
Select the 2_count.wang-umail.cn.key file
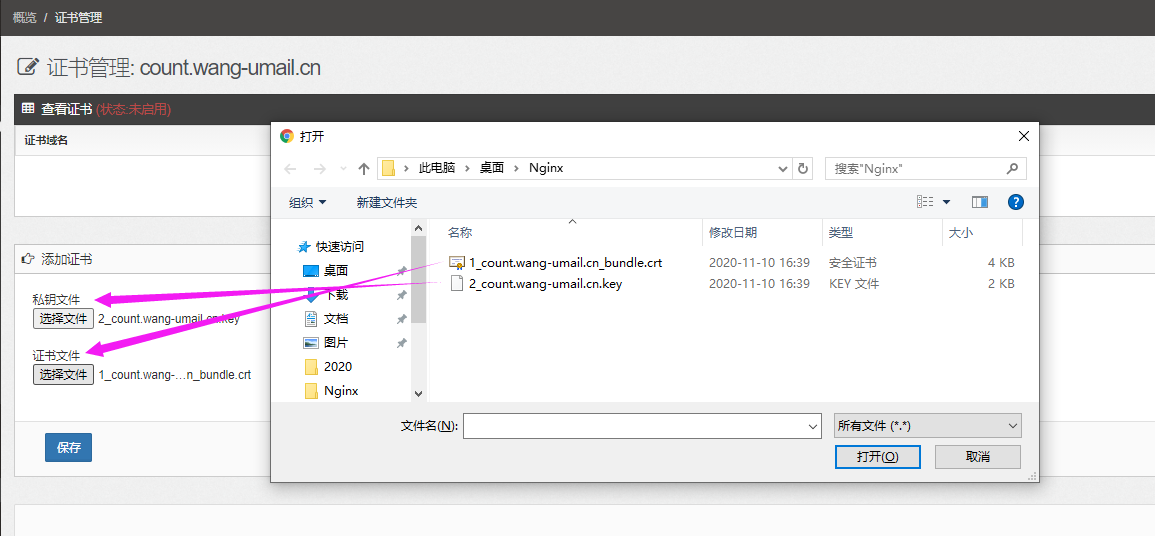(545, 284)
